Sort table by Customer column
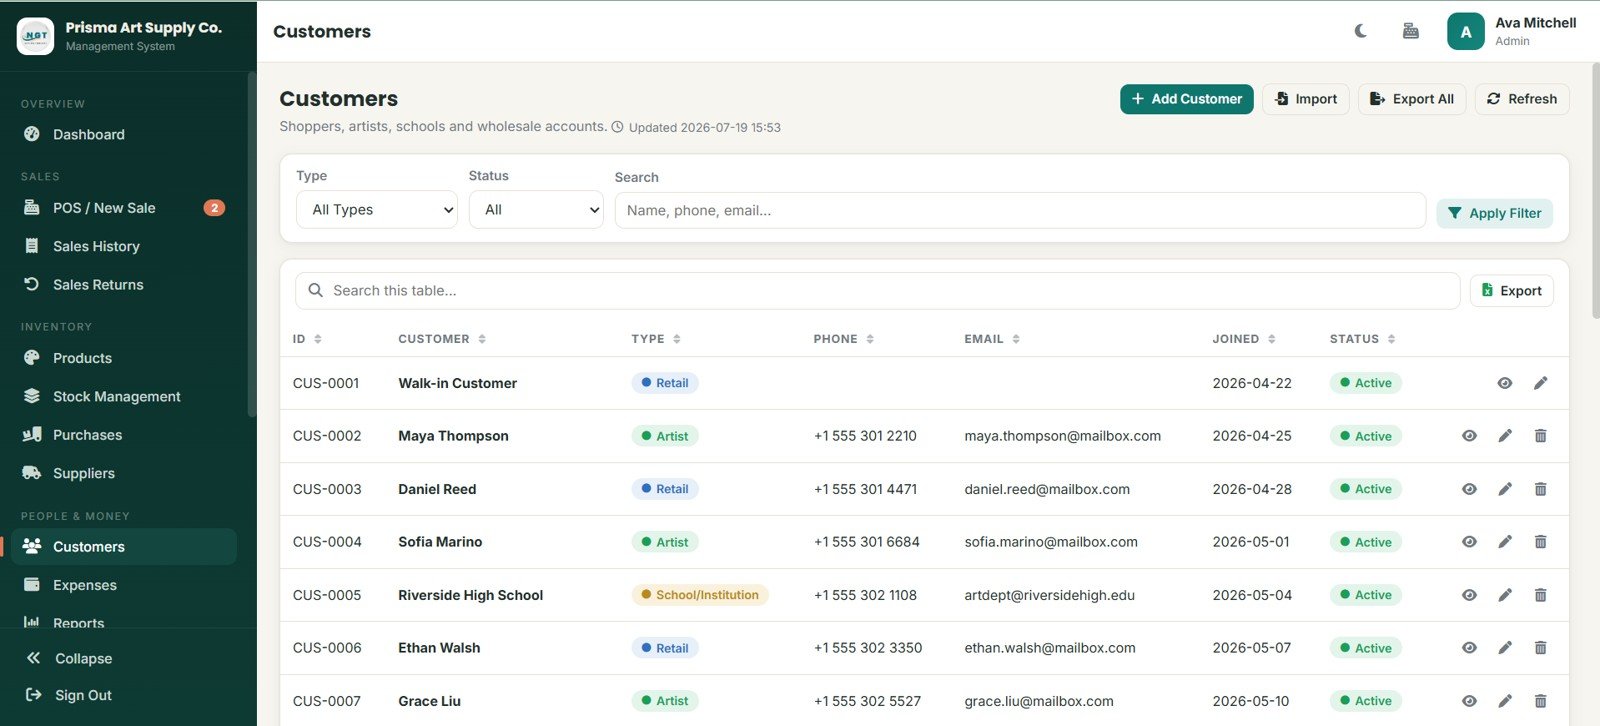Viewport: 1600px width, 726px height. (442, 339)
